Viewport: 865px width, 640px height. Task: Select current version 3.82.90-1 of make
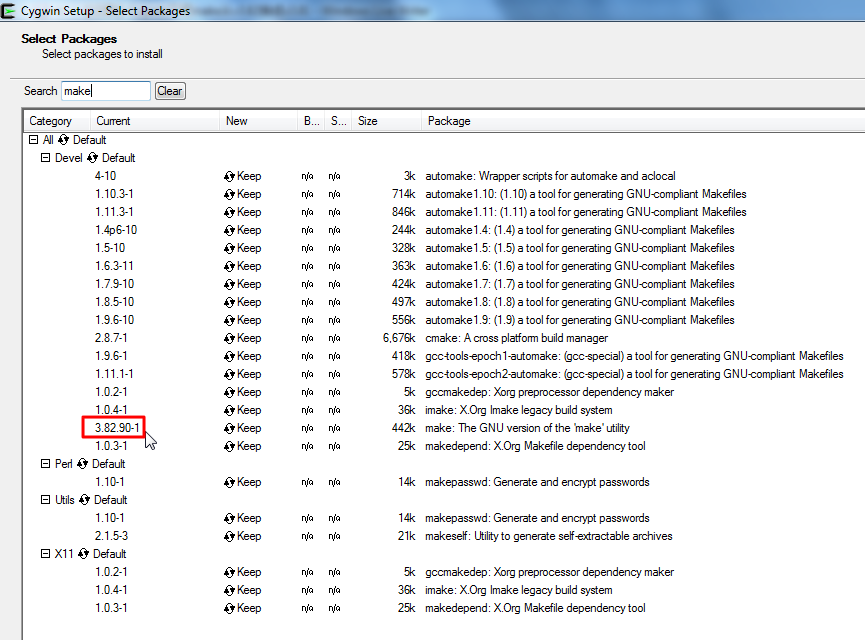coord(117,428)
